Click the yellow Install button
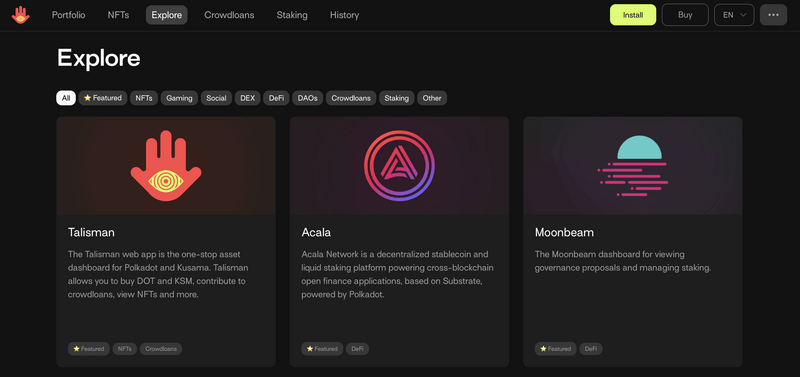This screenshot has width=800, height=377. (633, 15)
